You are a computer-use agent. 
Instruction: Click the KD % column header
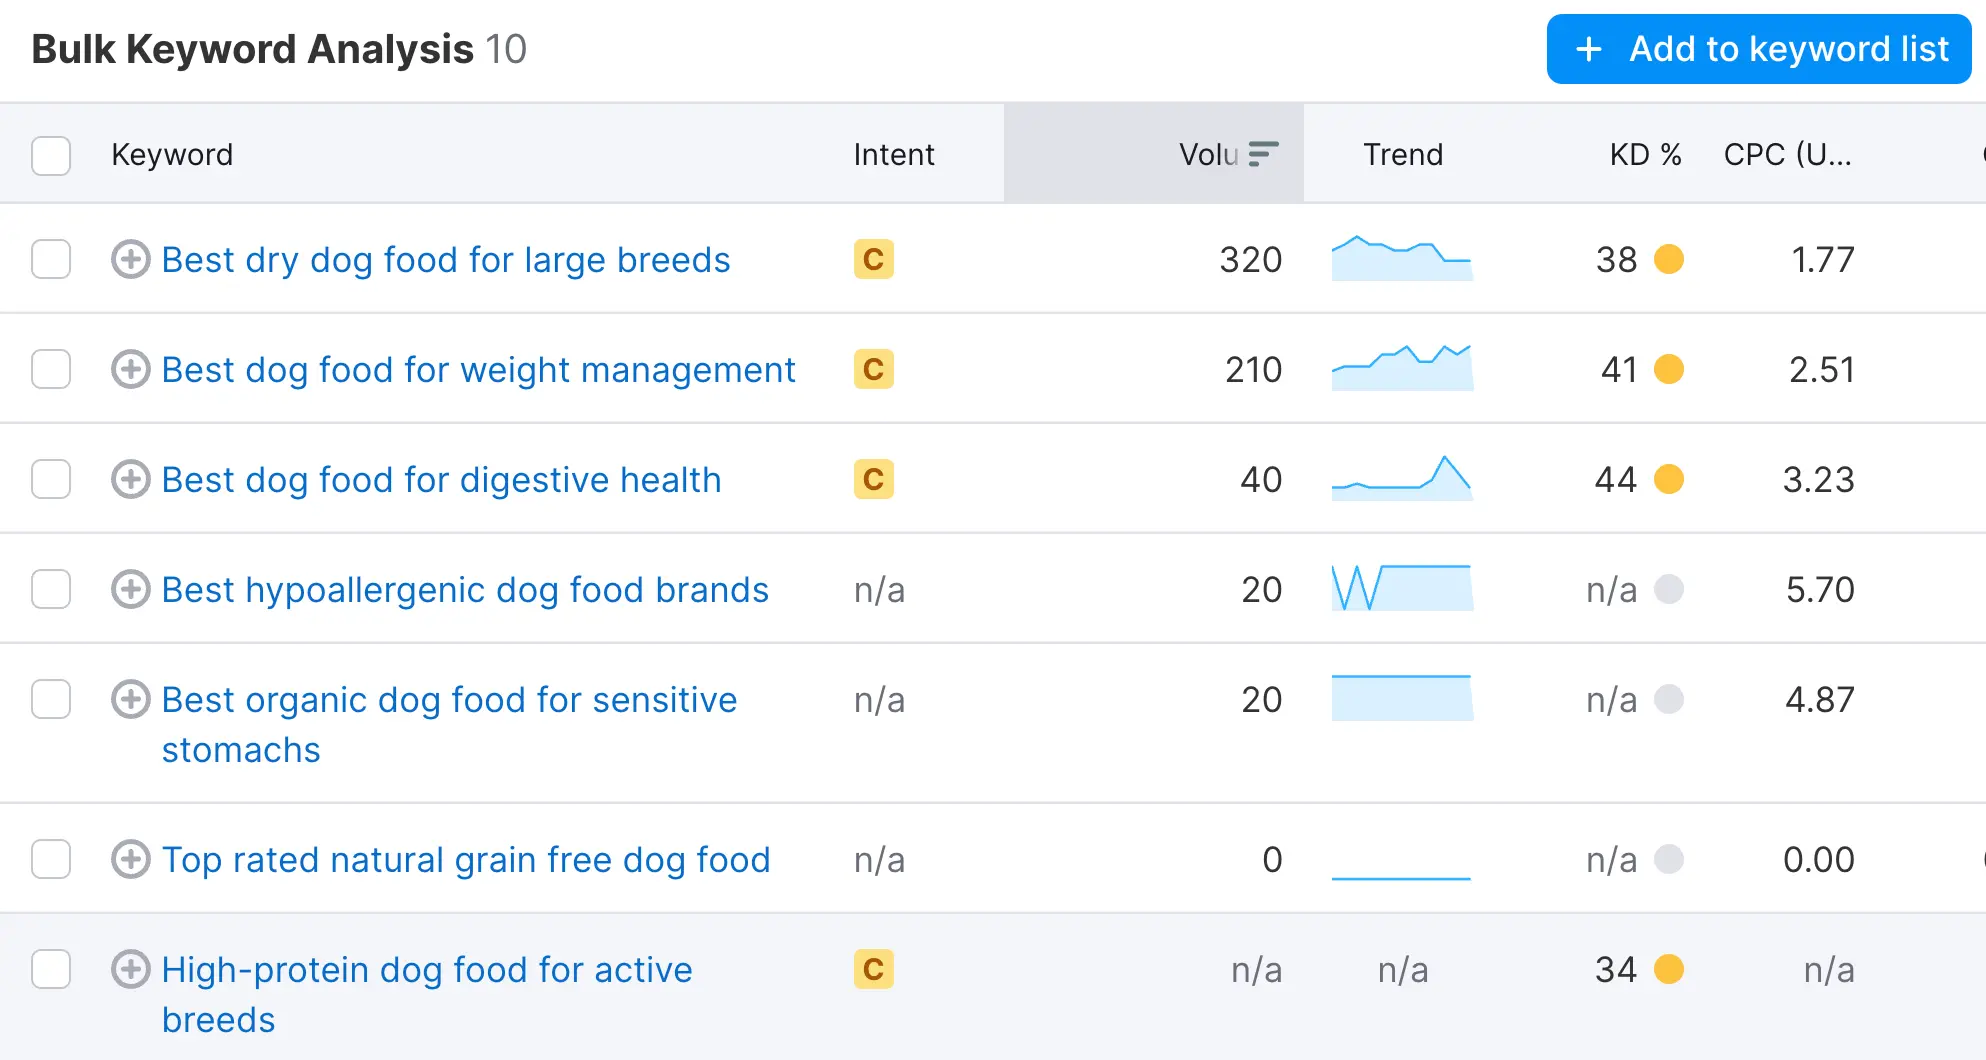(1644, 154)
